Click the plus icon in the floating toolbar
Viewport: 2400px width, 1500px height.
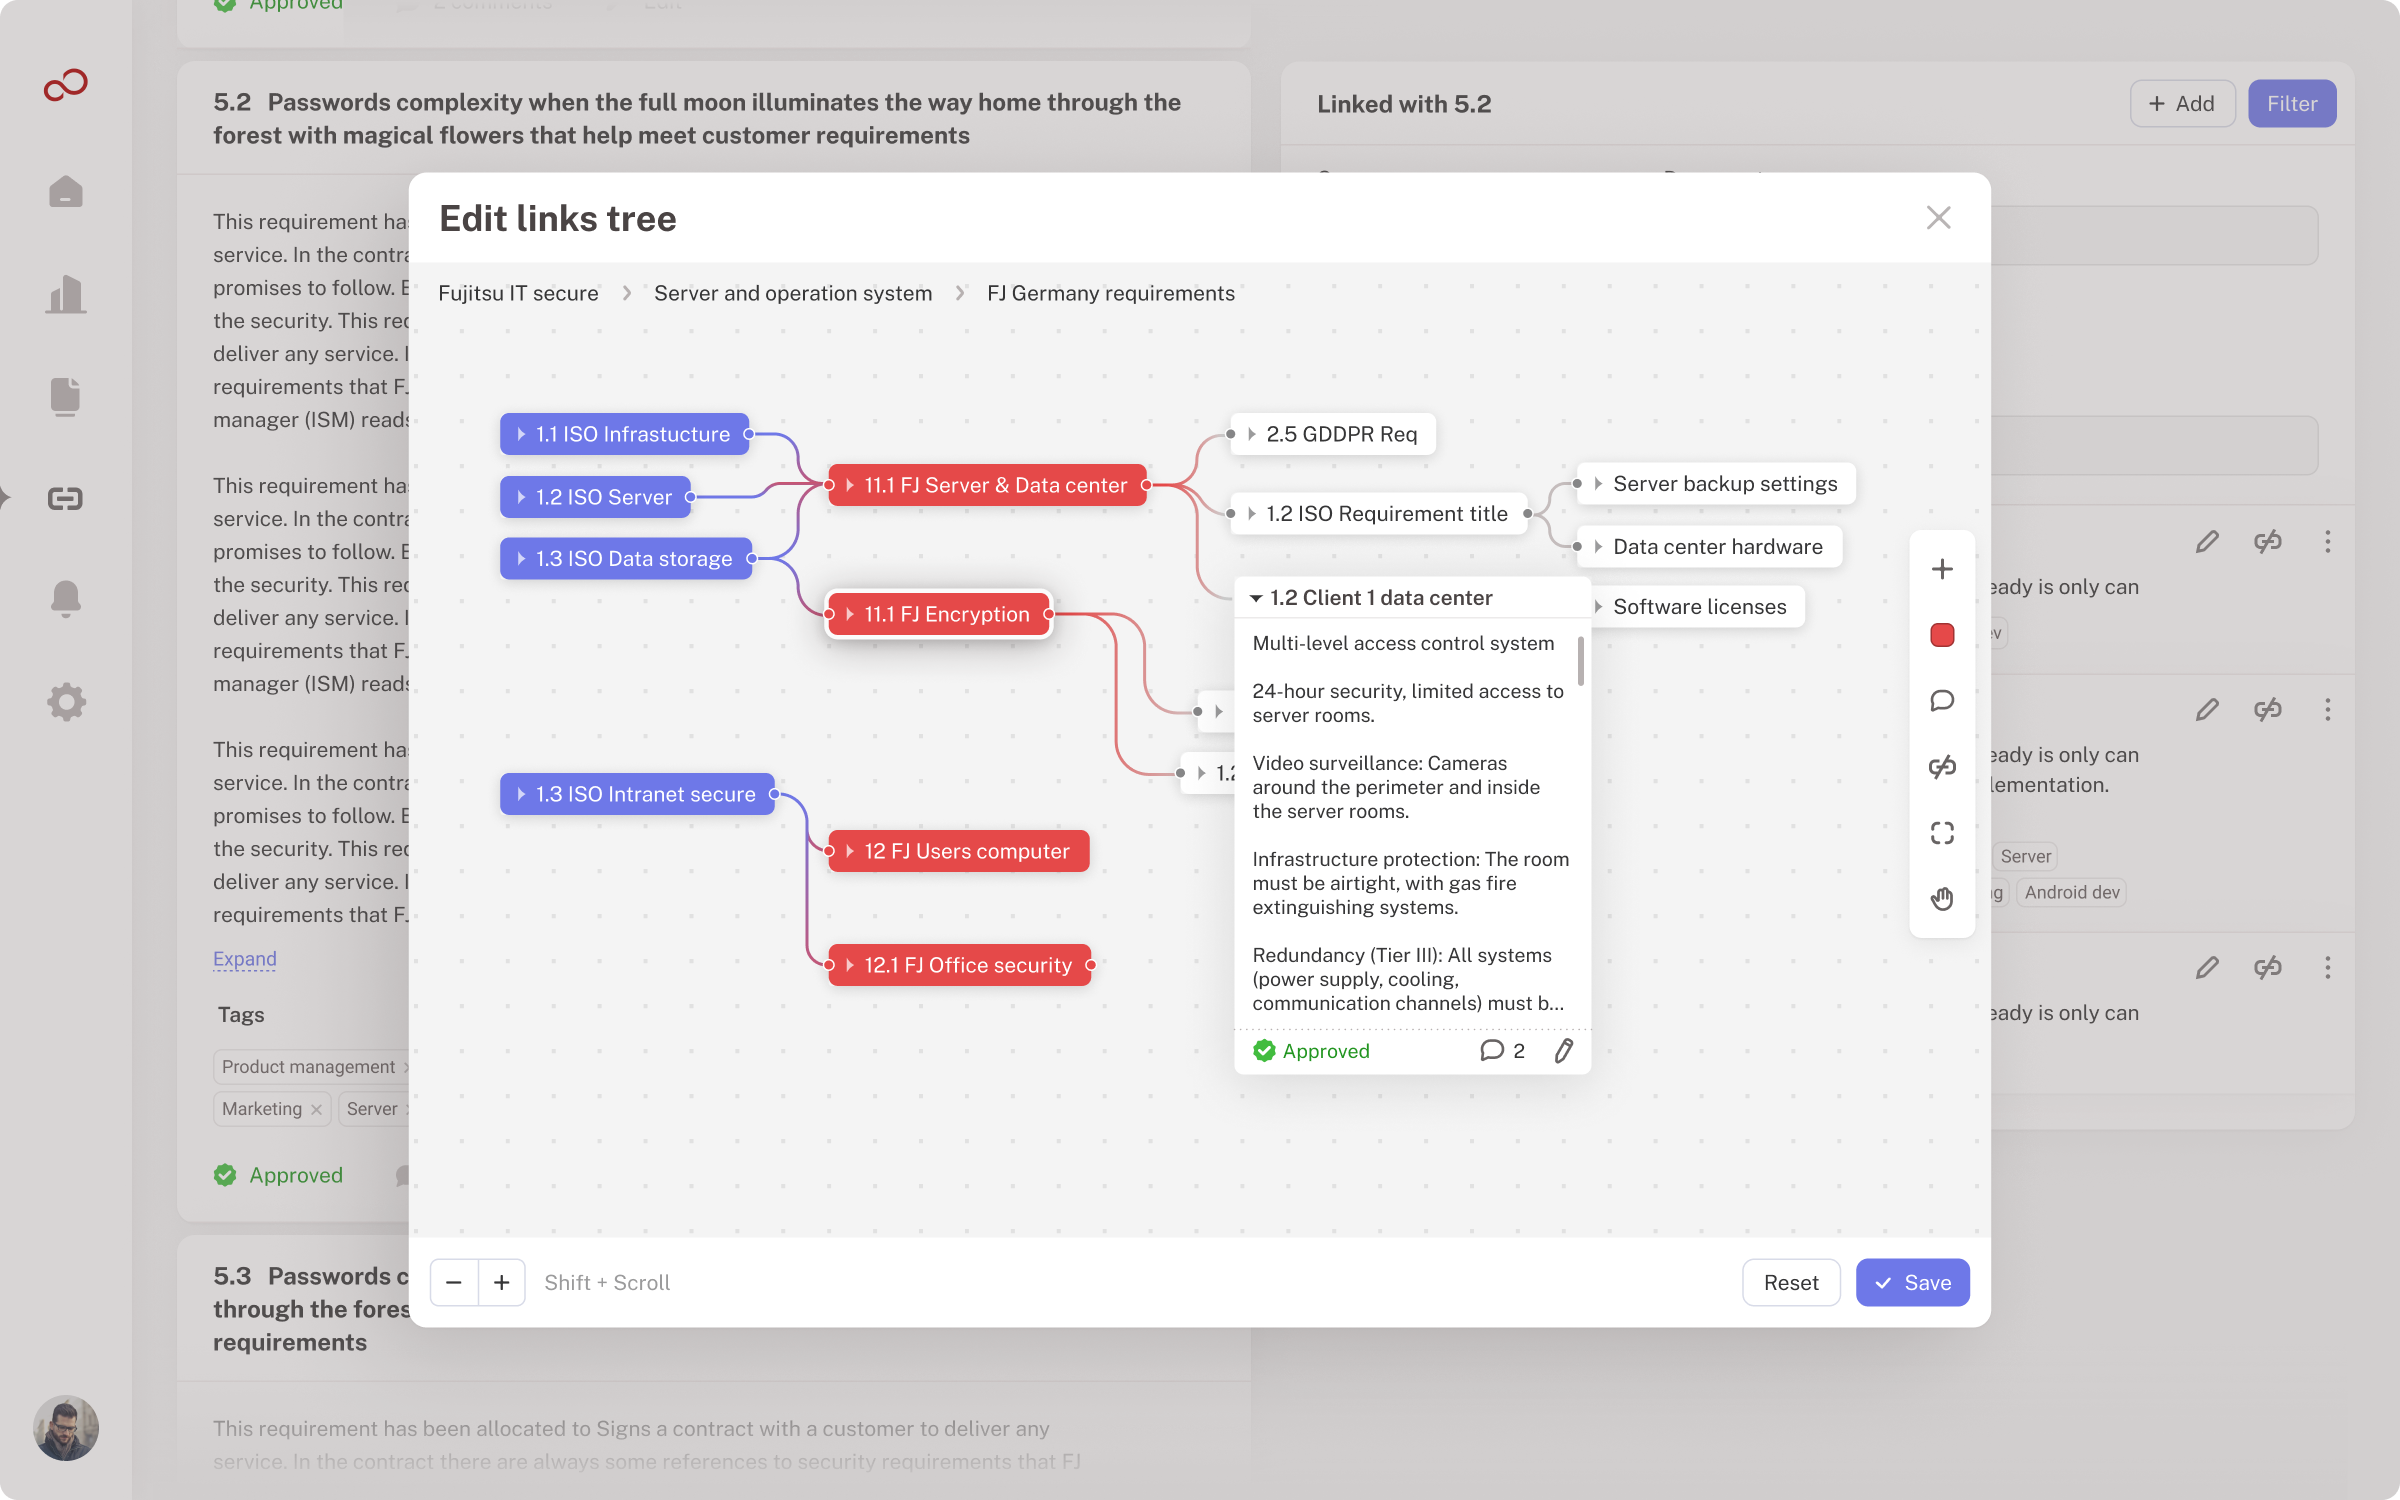1941,569
